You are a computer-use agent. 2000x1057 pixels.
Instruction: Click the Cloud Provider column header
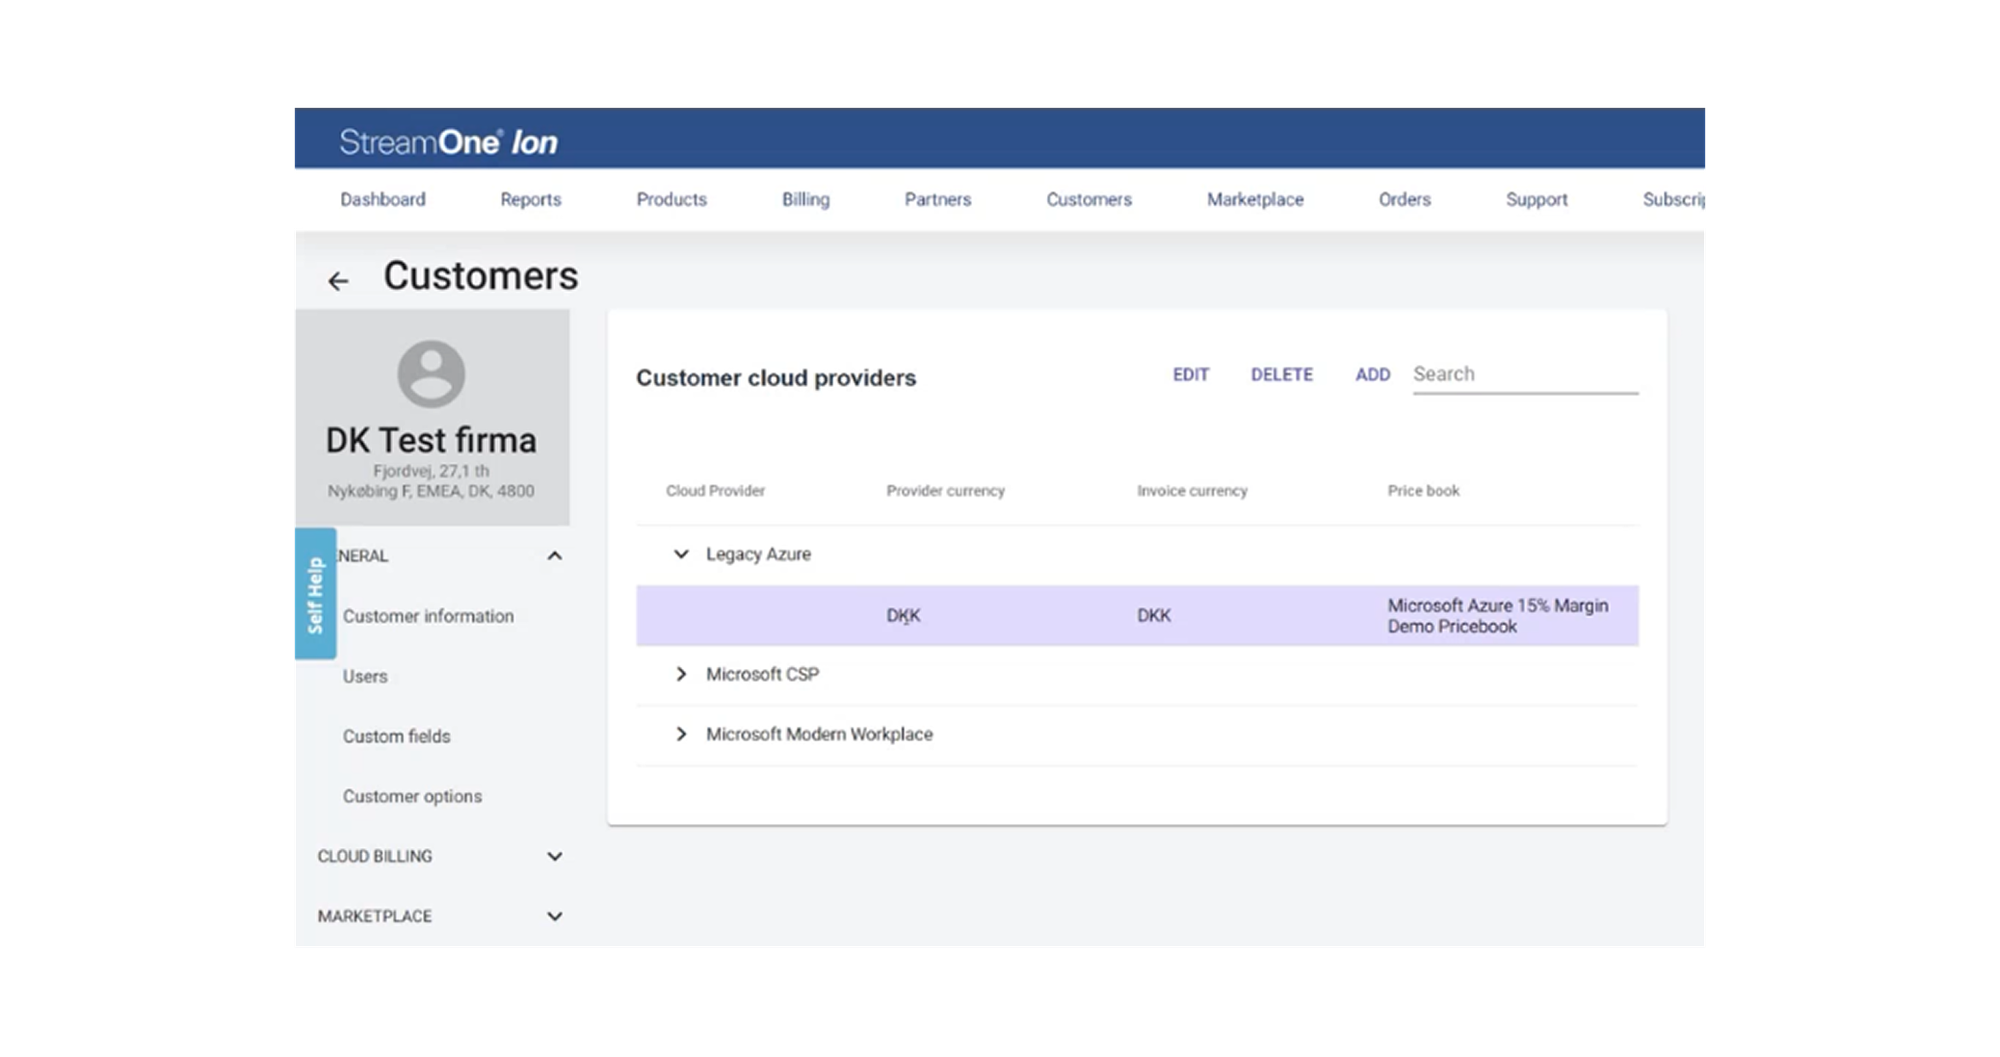coord(715,490)
